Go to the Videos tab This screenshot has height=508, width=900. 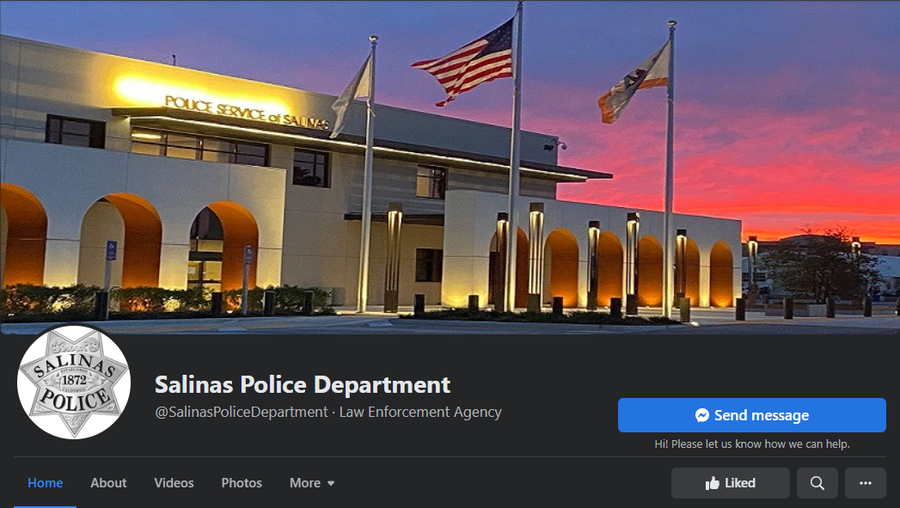coord(174,483)
